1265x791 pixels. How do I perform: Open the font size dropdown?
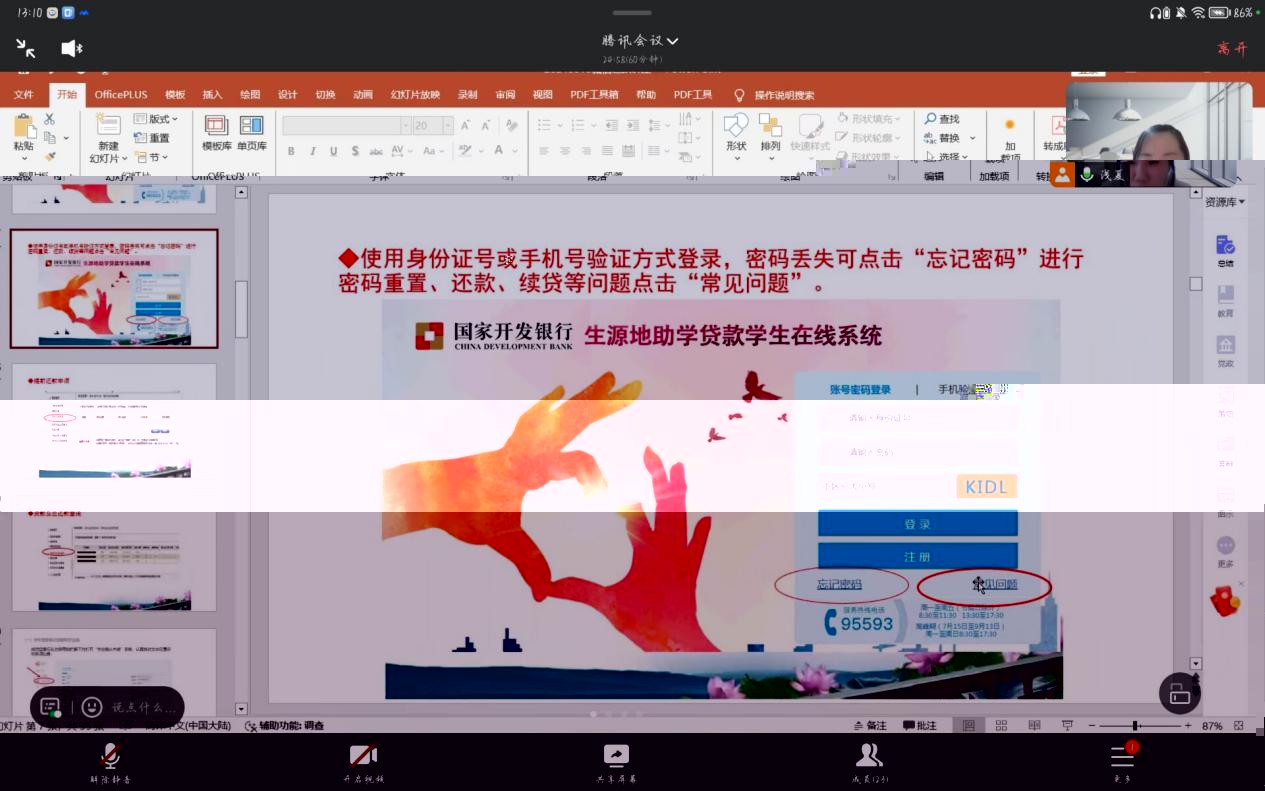point(447,126)
